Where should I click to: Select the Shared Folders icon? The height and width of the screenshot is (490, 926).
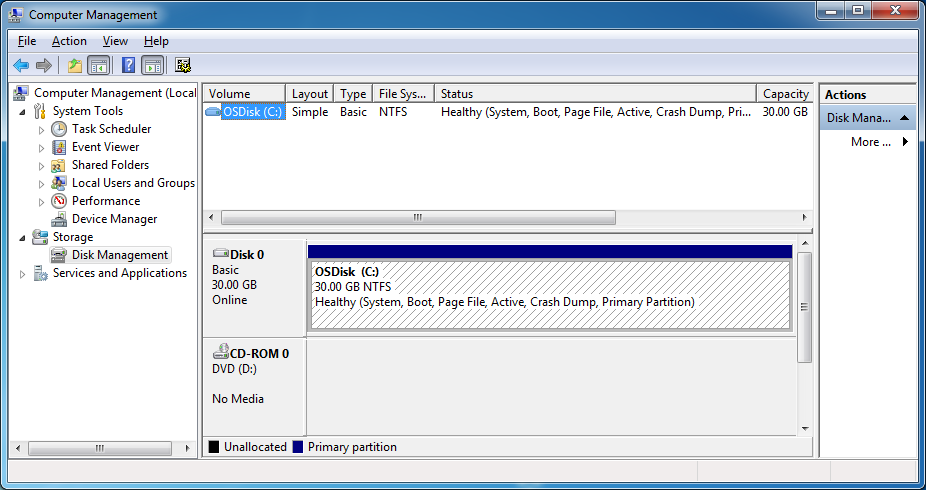tap(59, 165)
